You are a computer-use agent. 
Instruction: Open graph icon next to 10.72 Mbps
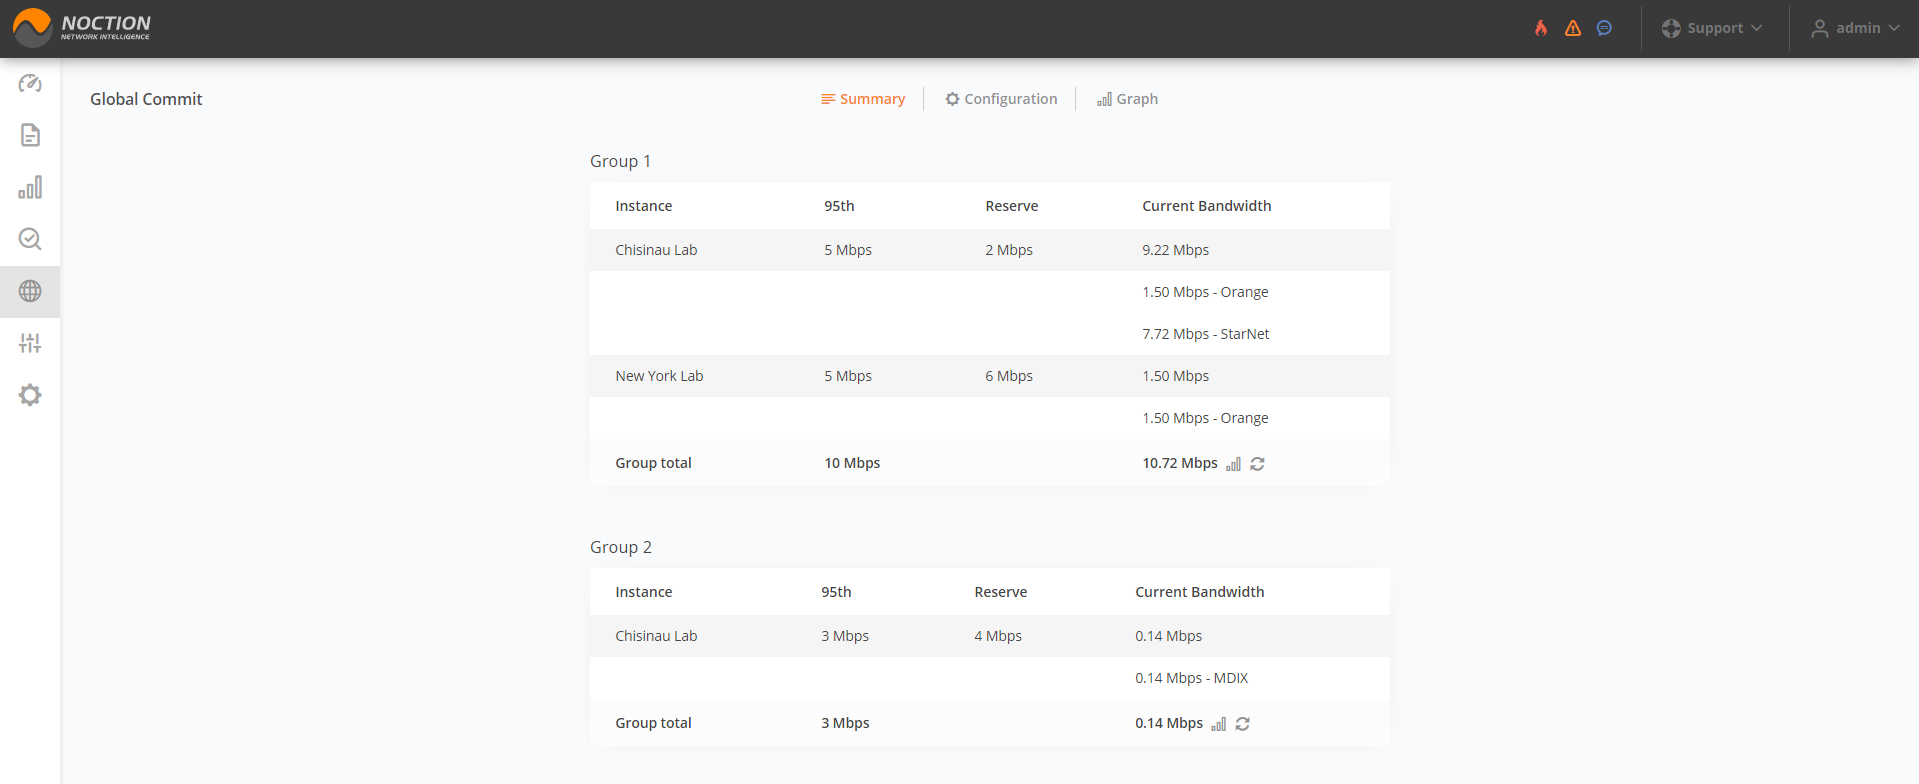(1233, 464)
